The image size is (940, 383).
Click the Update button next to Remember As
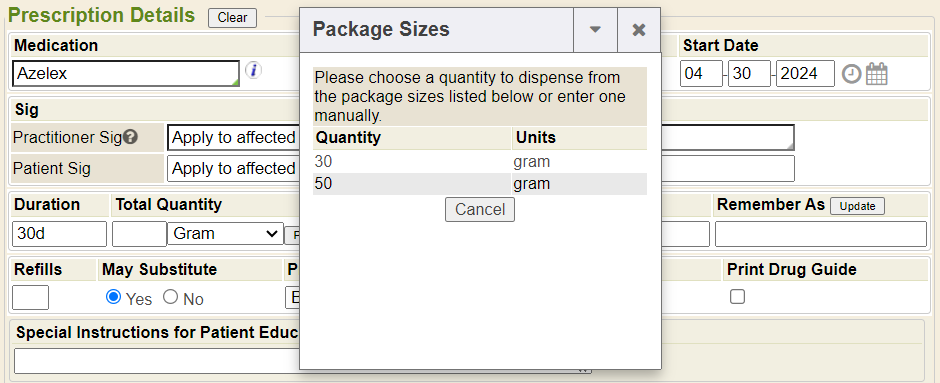(857, 206)
